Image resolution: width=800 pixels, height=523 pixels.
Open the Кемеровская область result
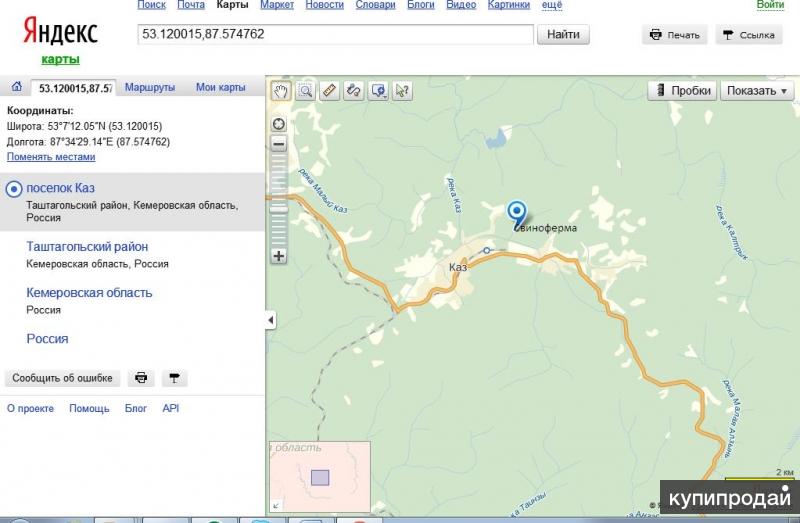[x=89, y=293]
